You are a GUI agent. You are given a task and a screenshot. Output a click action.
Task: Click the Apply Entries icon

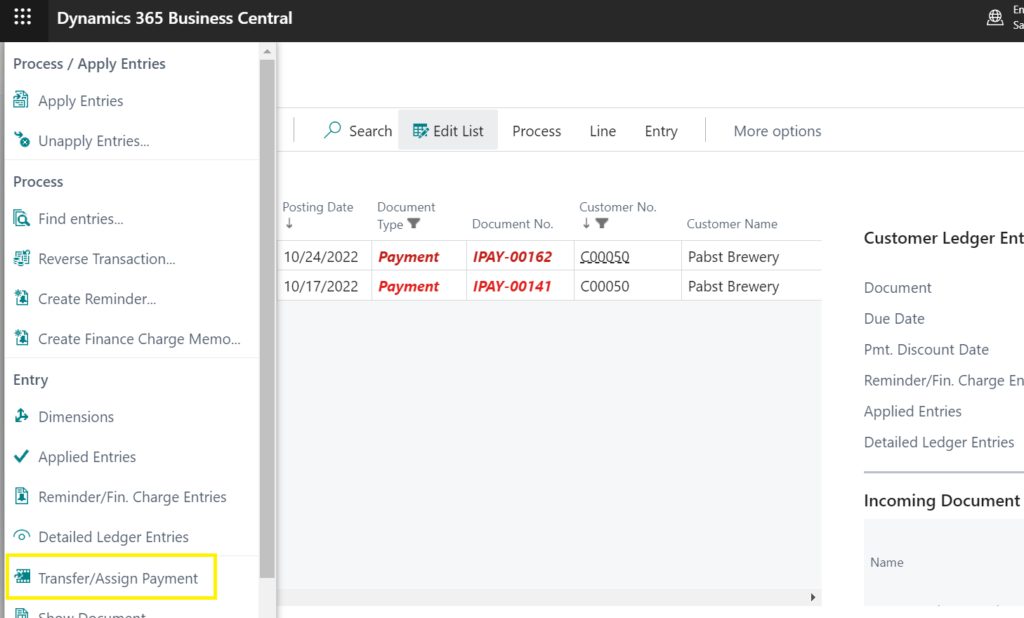pyautogui.click(x=21, y=101)
